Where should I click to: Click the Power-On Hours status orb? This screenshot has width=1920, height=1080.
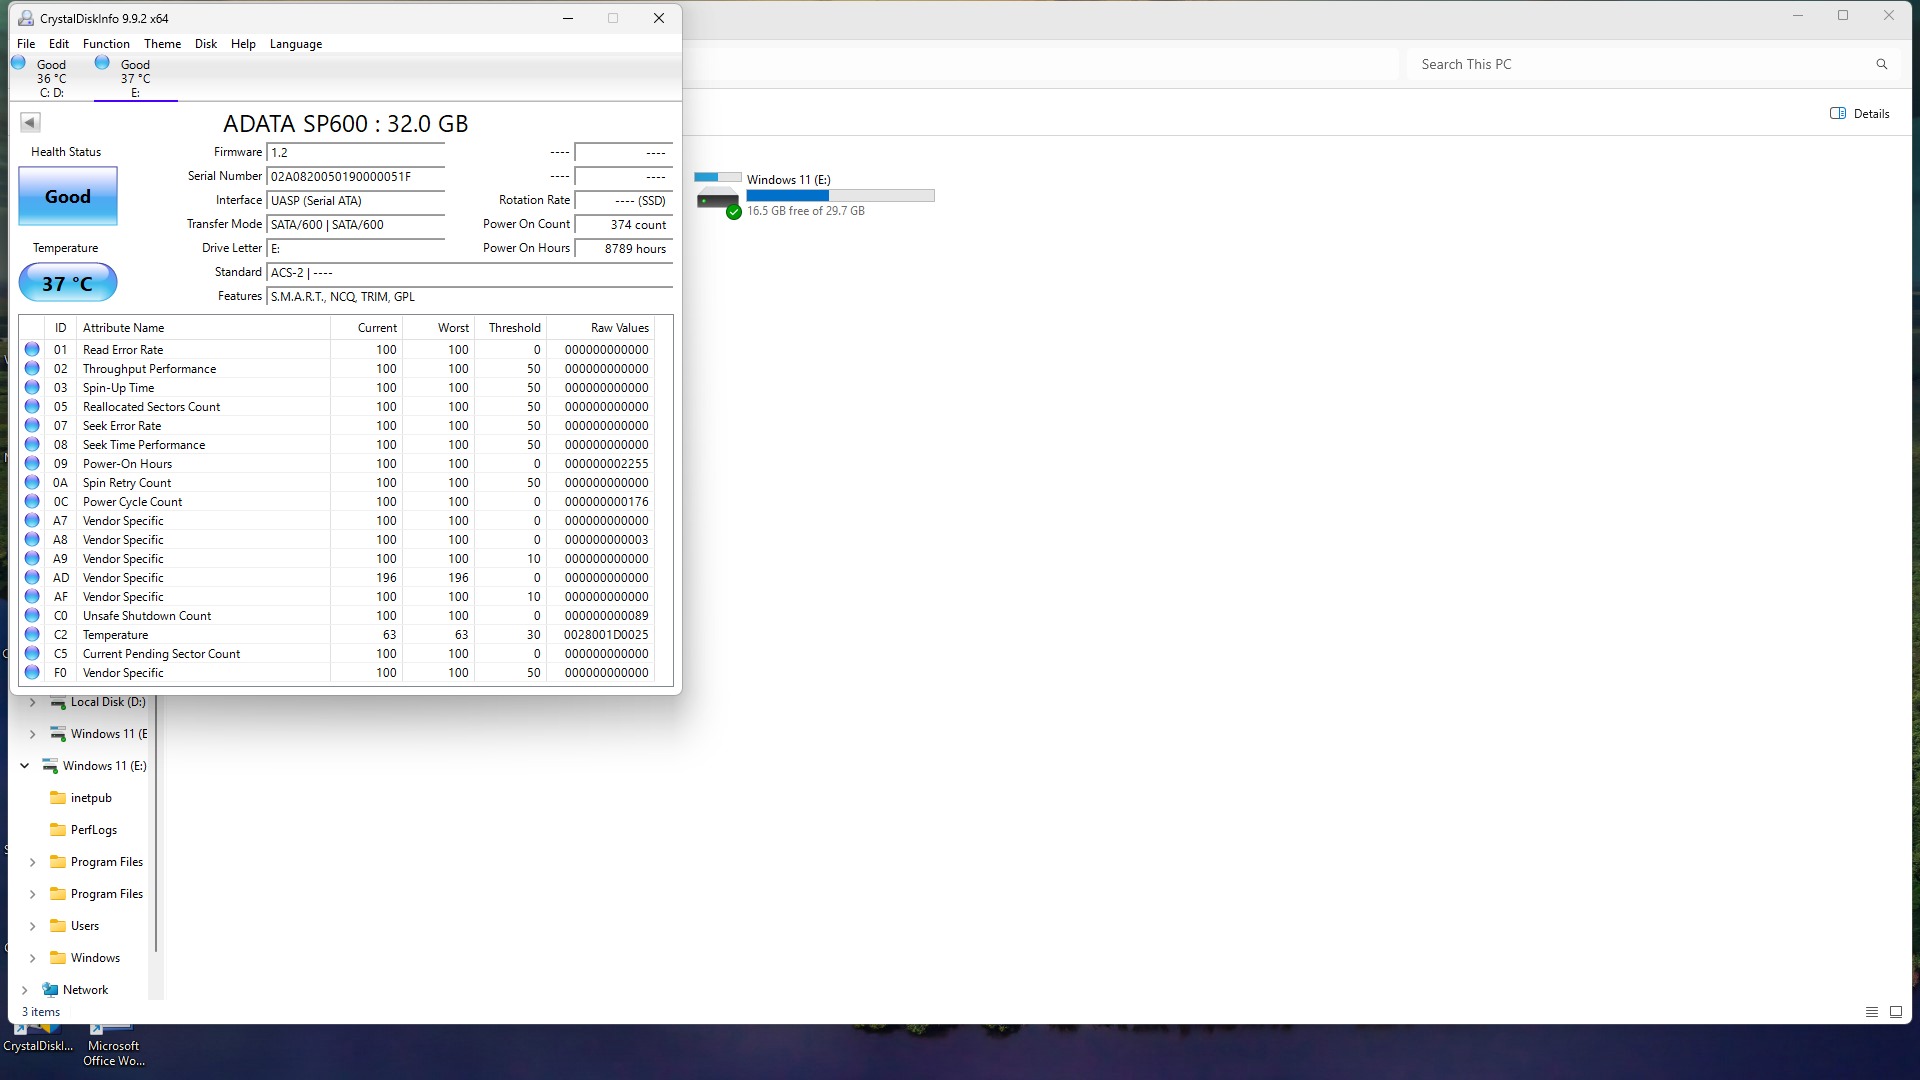tap(32, 464)
